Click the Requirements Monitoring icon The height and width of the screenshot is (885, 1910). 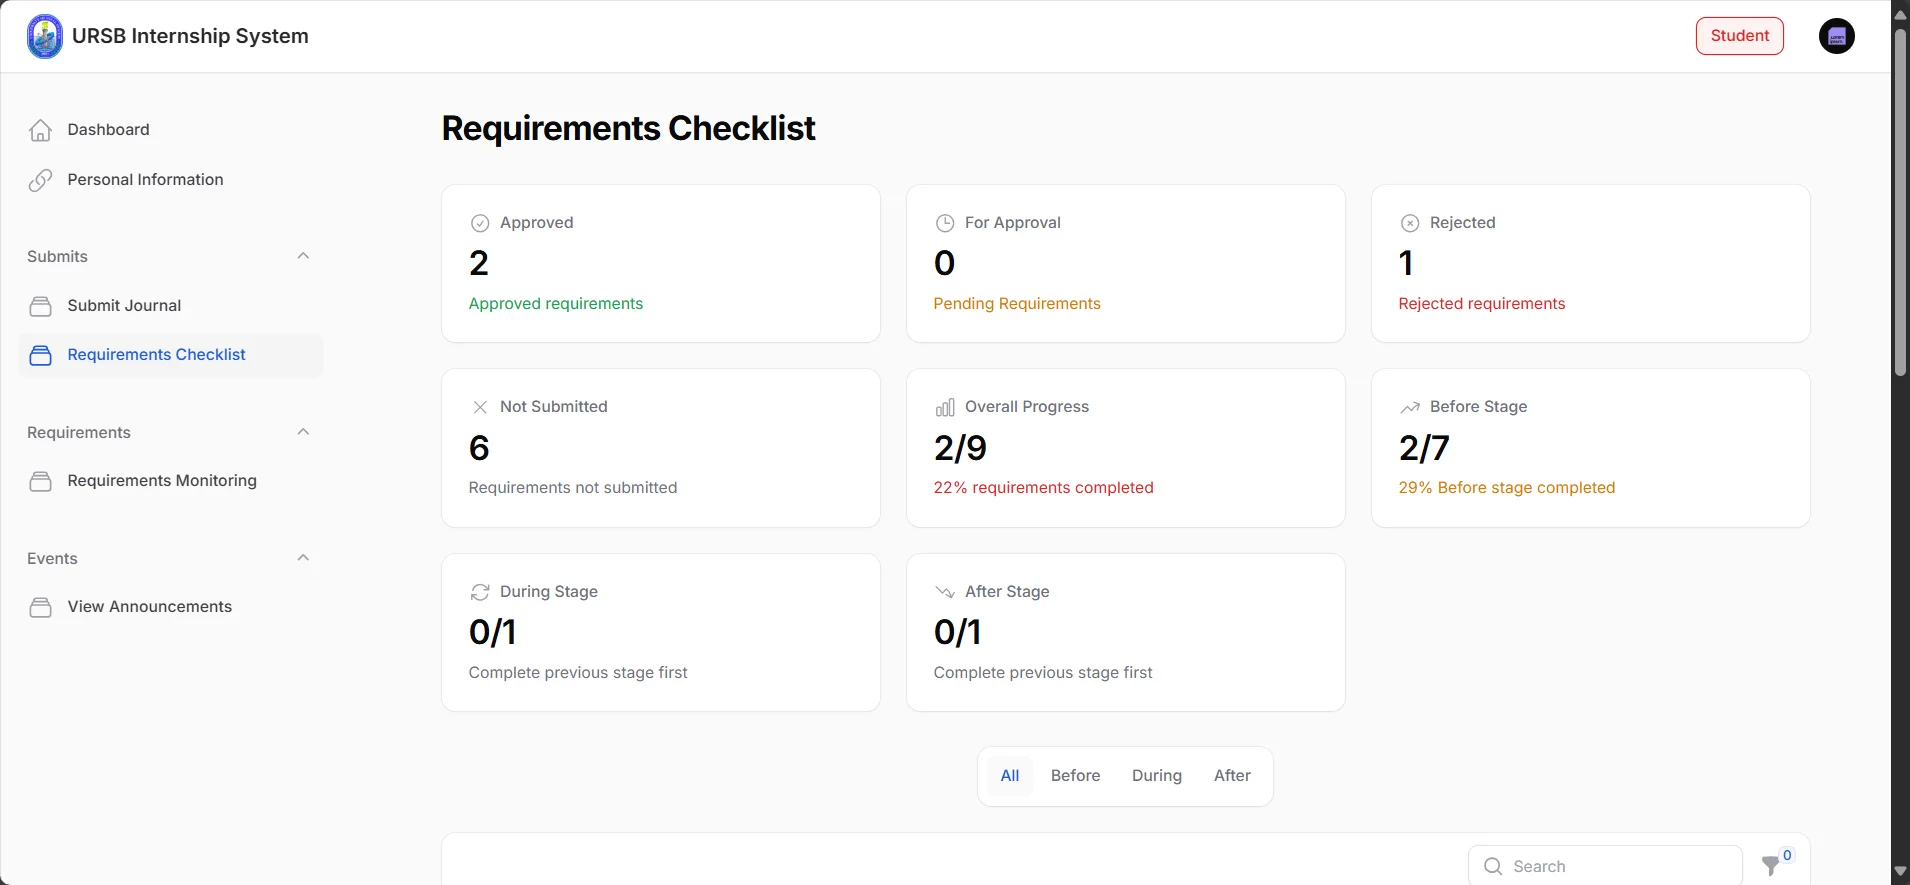click(41, 481)
